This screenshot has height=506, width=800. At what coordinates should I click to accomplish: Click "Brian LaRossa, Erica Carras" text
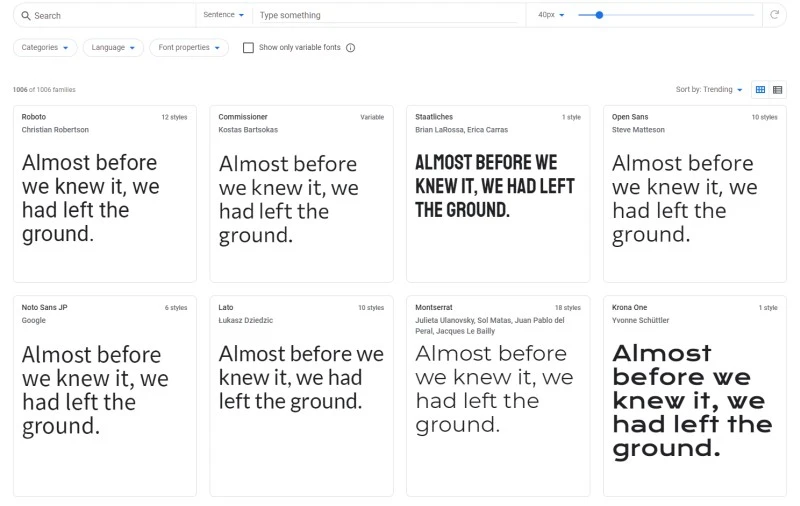click(462, 130)
